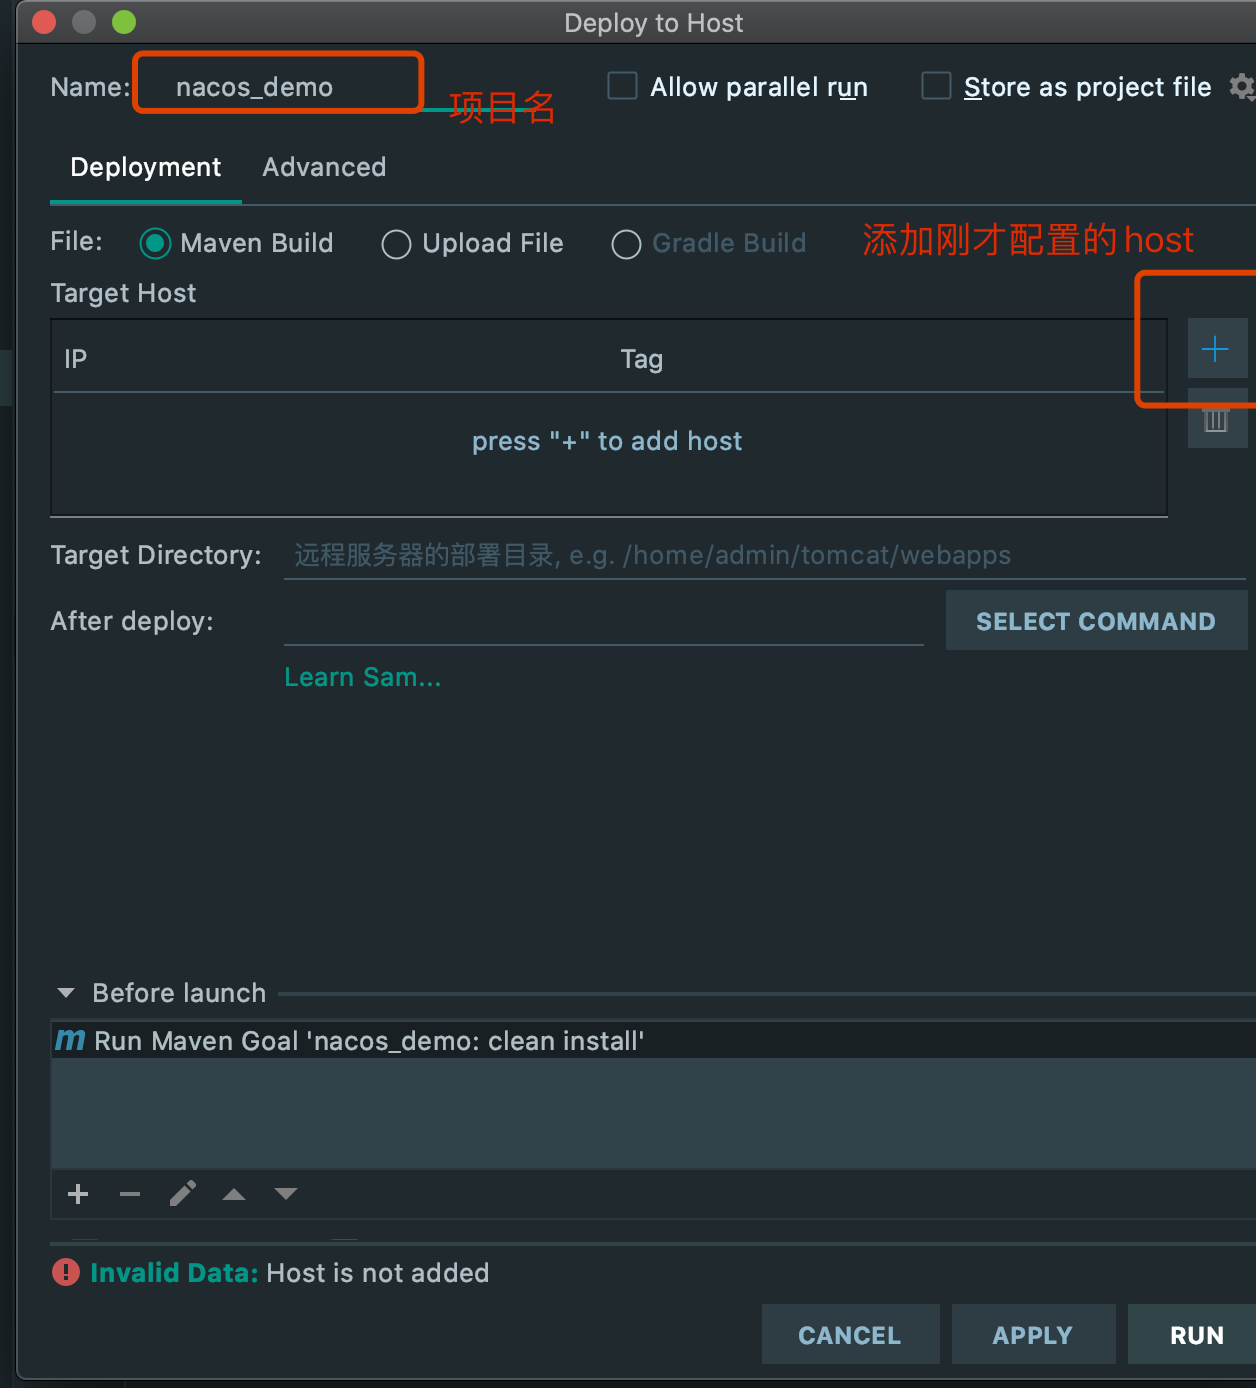Close the Deploy to Host dialog
Viewport: 1256px width, 1388px height.
[44, 22]
